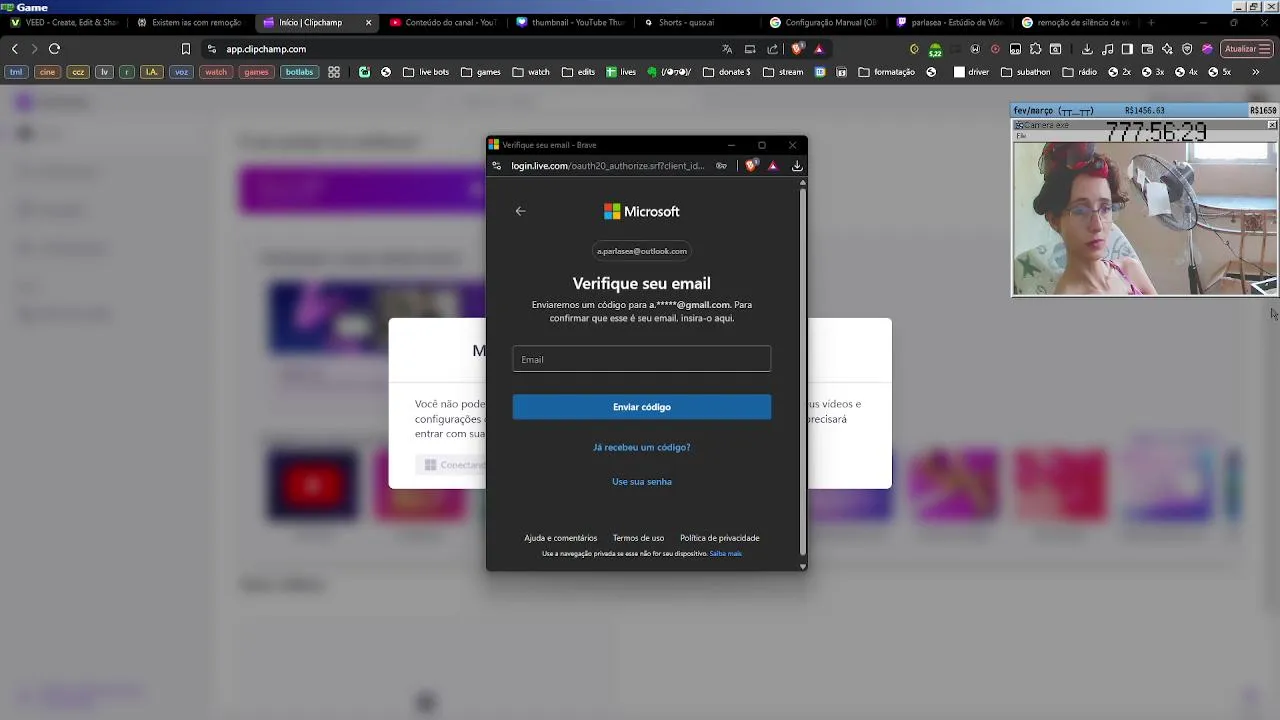Open the 'I.A.' bookmark
Image resolution: width=1280 pixels, height=720 pixels.
click(x=151, y=72)
